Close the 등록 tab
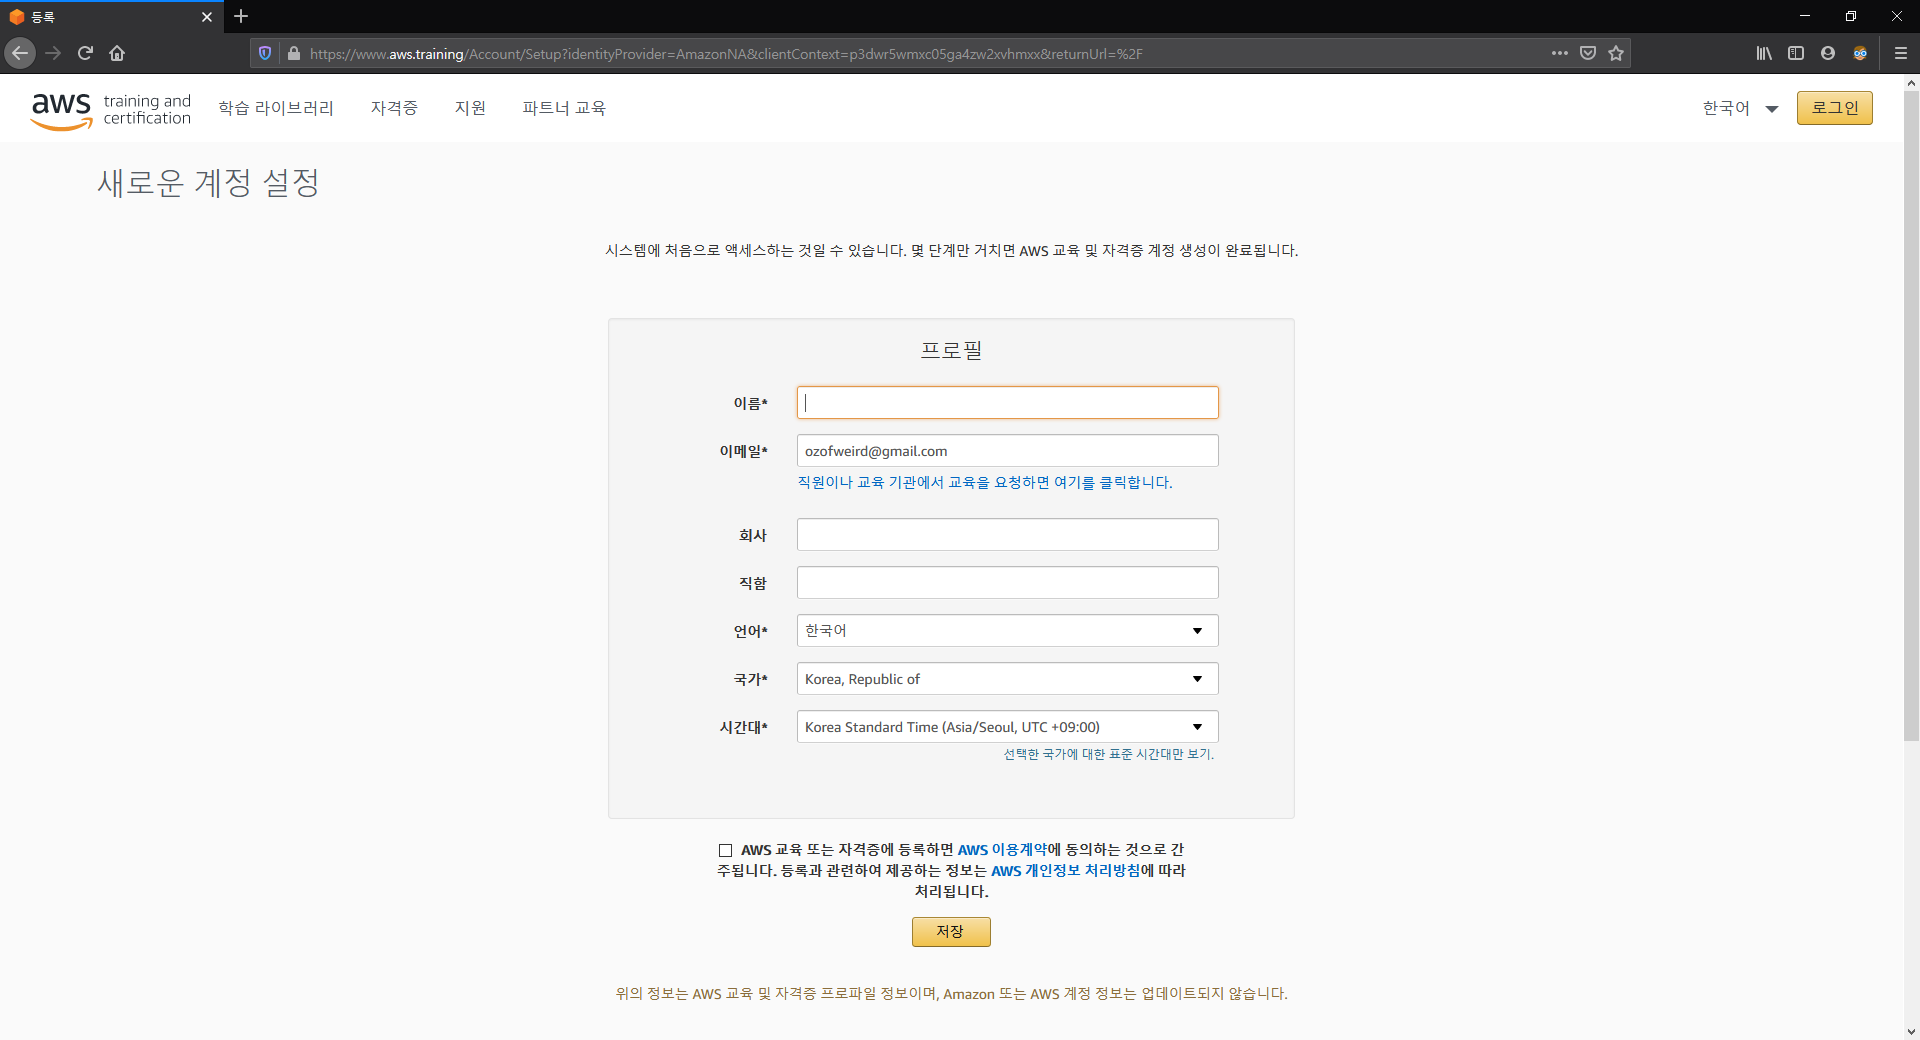 207,17
